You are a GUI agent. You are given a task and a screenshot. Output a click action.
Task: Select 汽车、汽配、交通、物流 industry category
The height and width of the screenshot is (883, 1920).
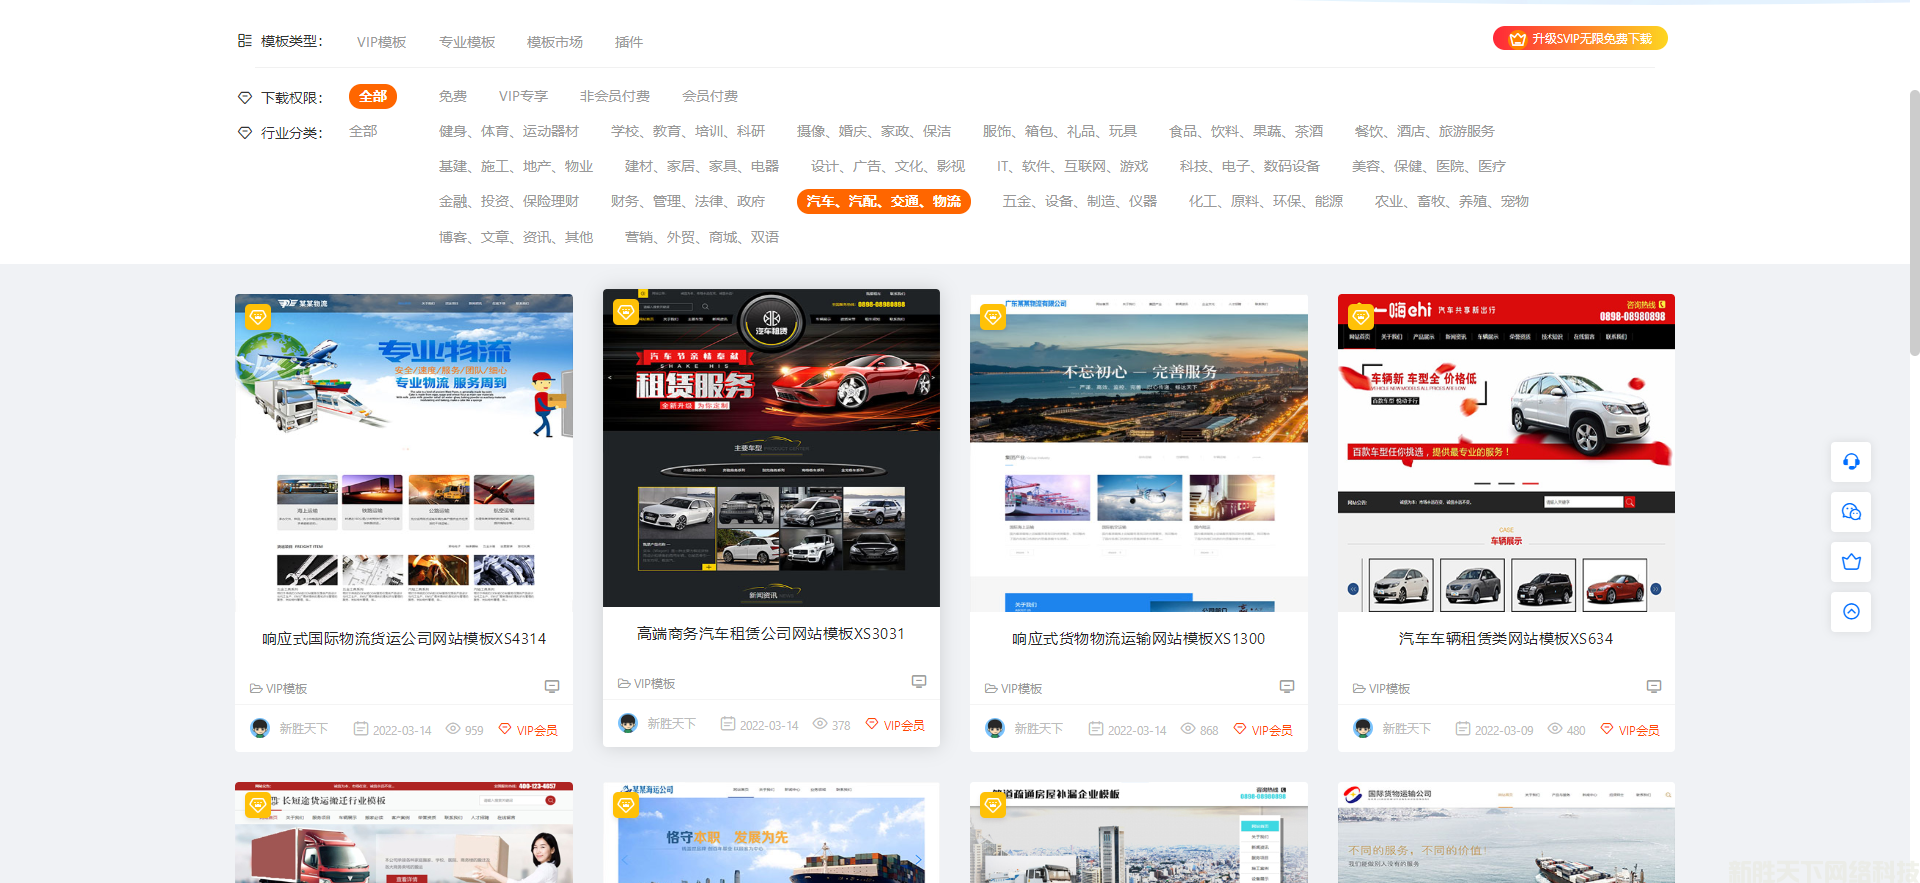(x=883, y=201)
